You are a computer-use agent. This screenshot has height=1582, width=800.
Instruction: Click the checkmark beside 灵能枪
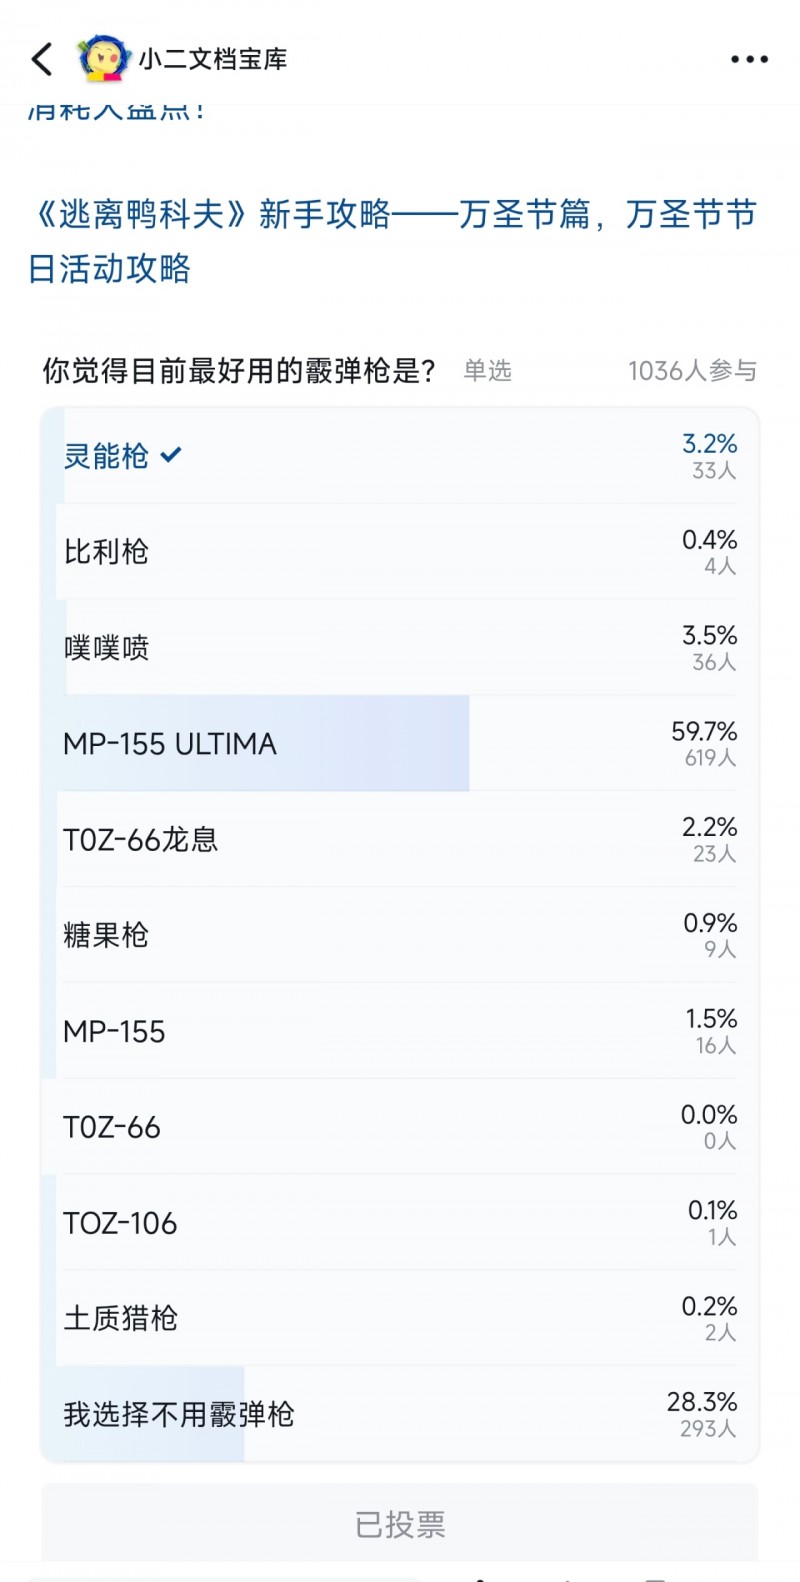tap(170, 454)
